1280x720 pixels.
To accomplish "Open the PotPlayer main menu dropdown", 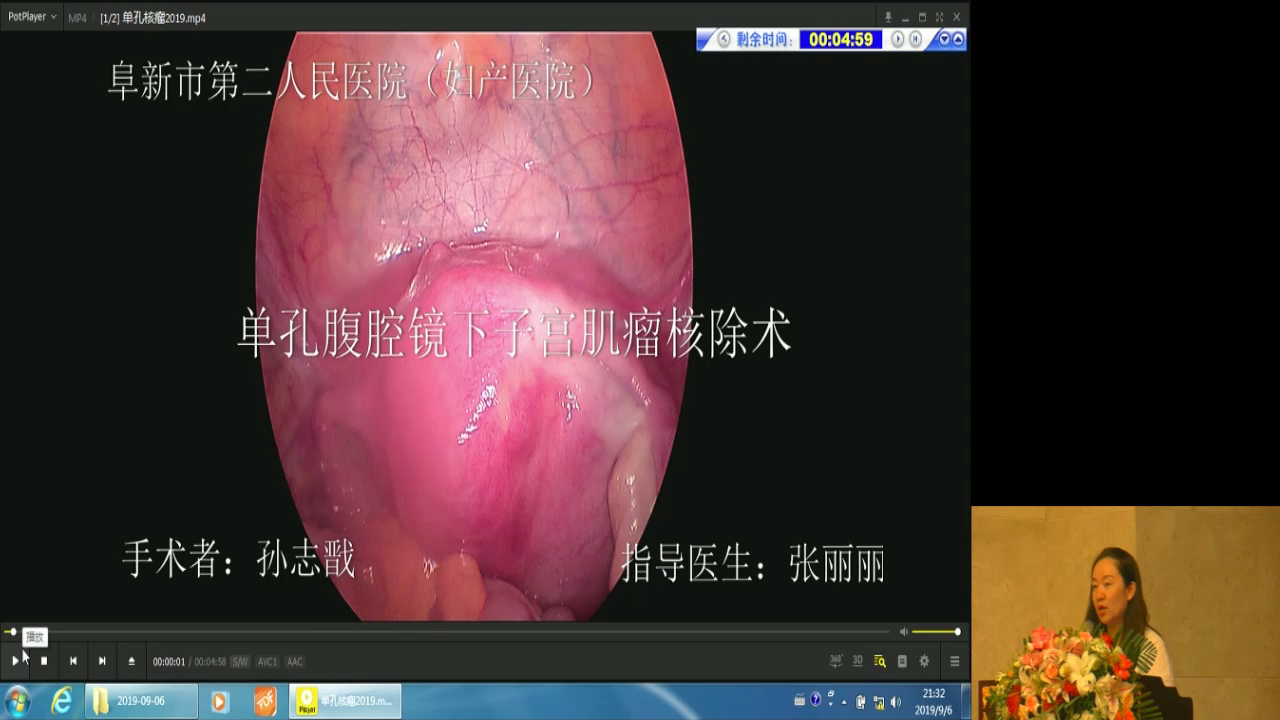I will pos(32,17).
